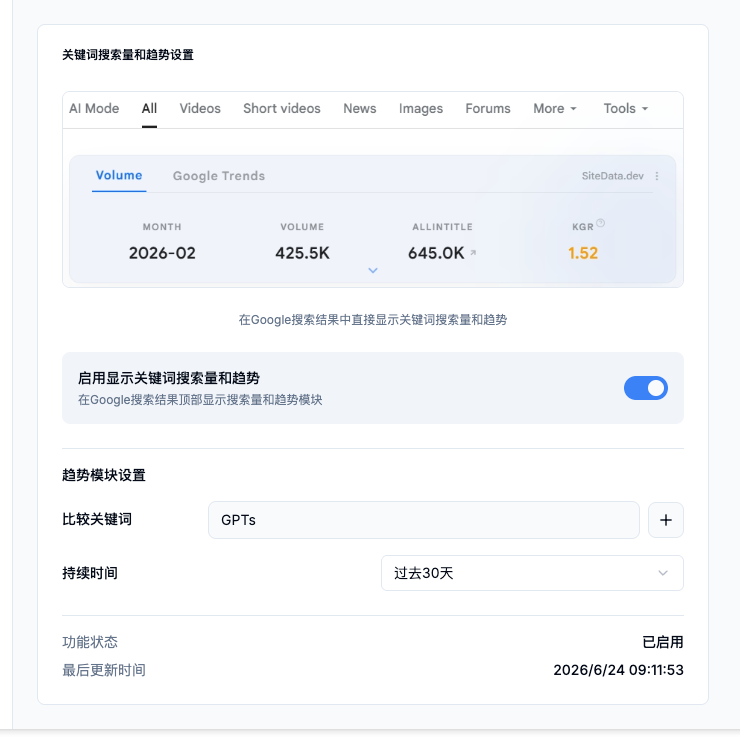The image size is (740, 737).
Task: Click the 持续时间 label
Action: pyautogui.click(x=90, y=573)
